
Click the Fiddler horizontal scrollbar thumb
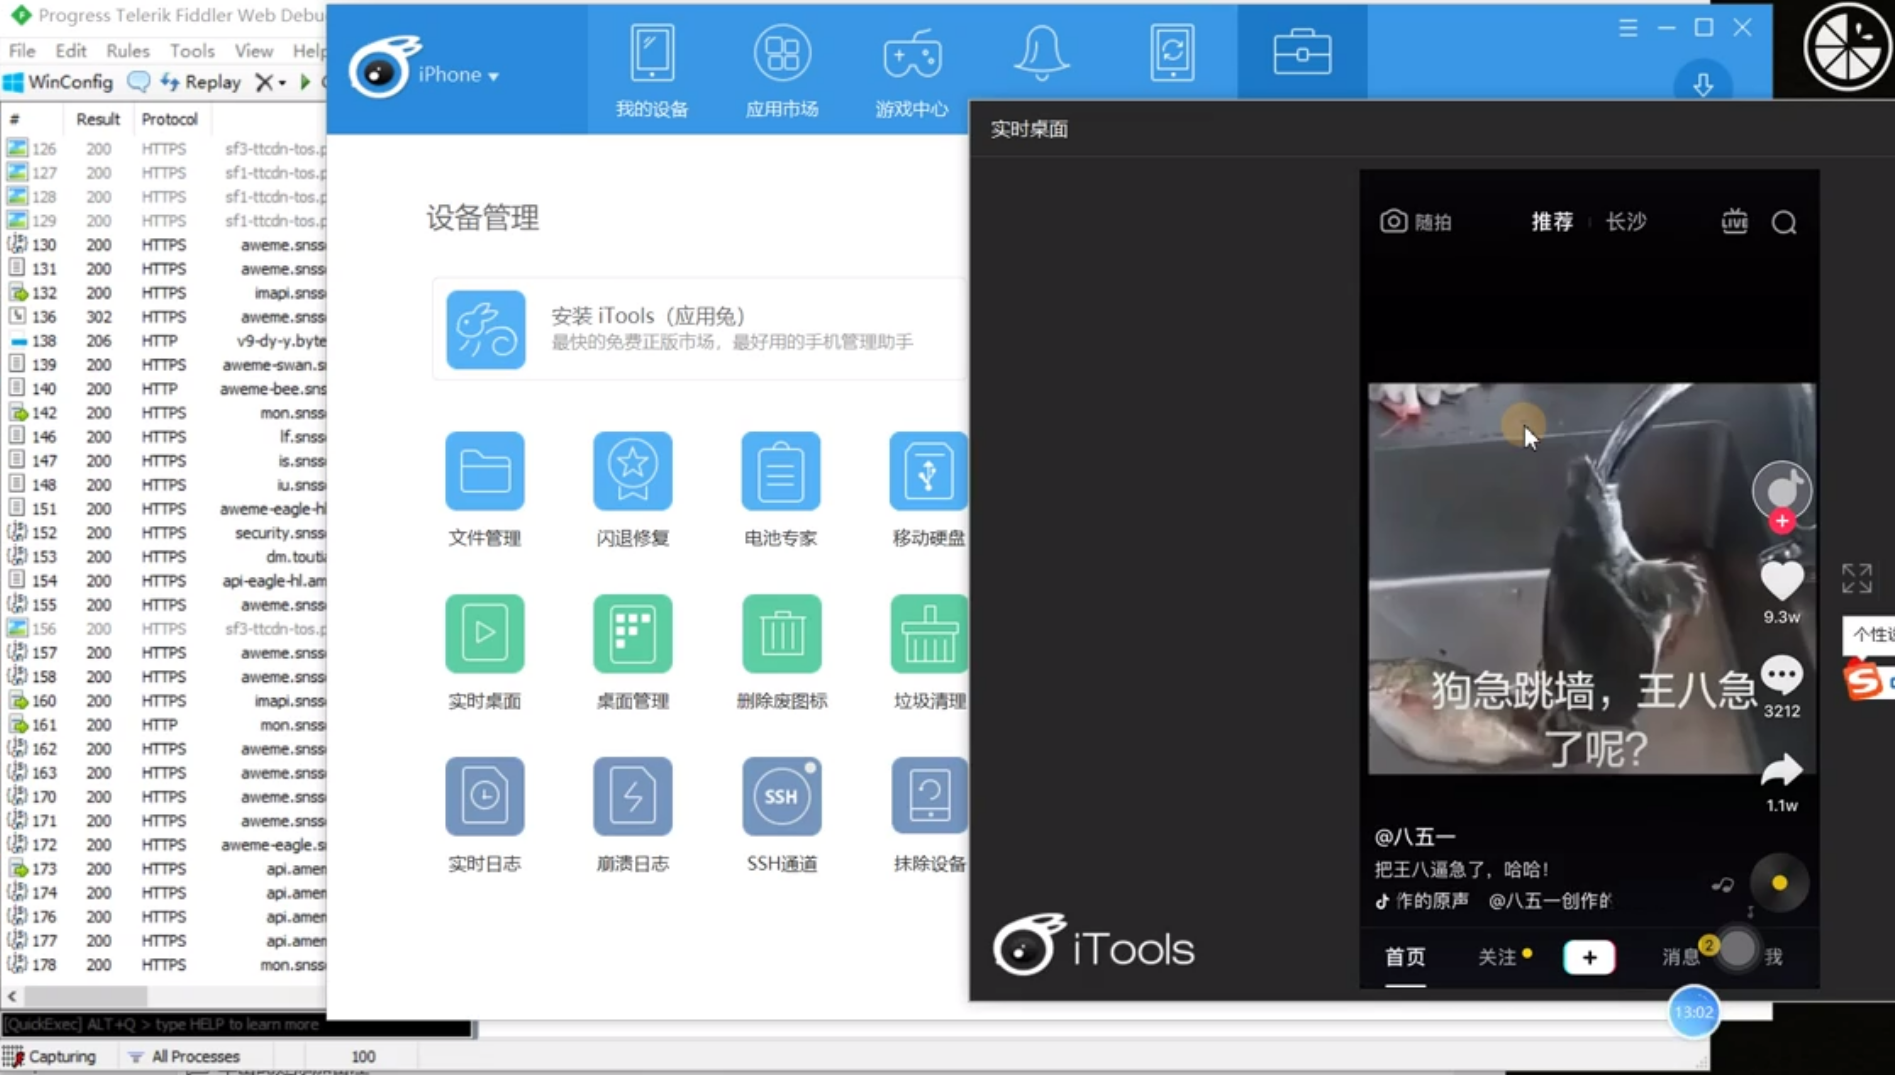85,996
